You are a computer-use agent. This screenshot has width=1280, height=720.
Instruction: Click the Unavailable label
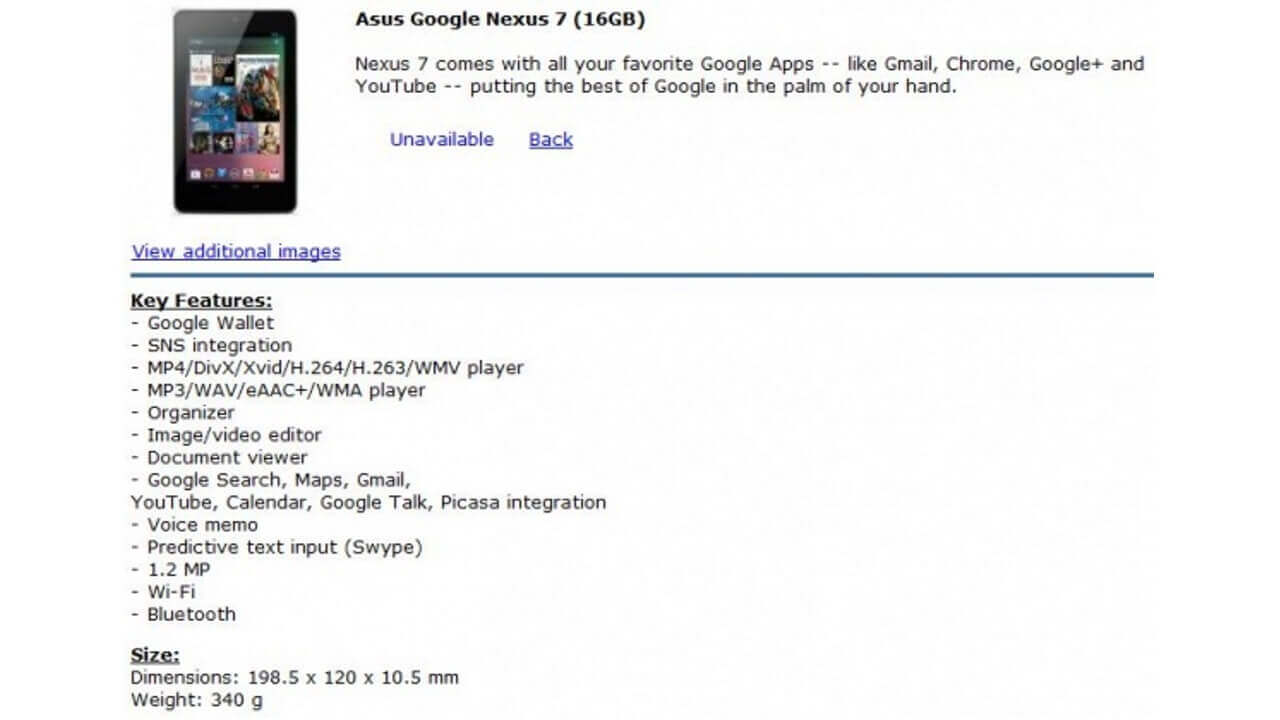439,140
